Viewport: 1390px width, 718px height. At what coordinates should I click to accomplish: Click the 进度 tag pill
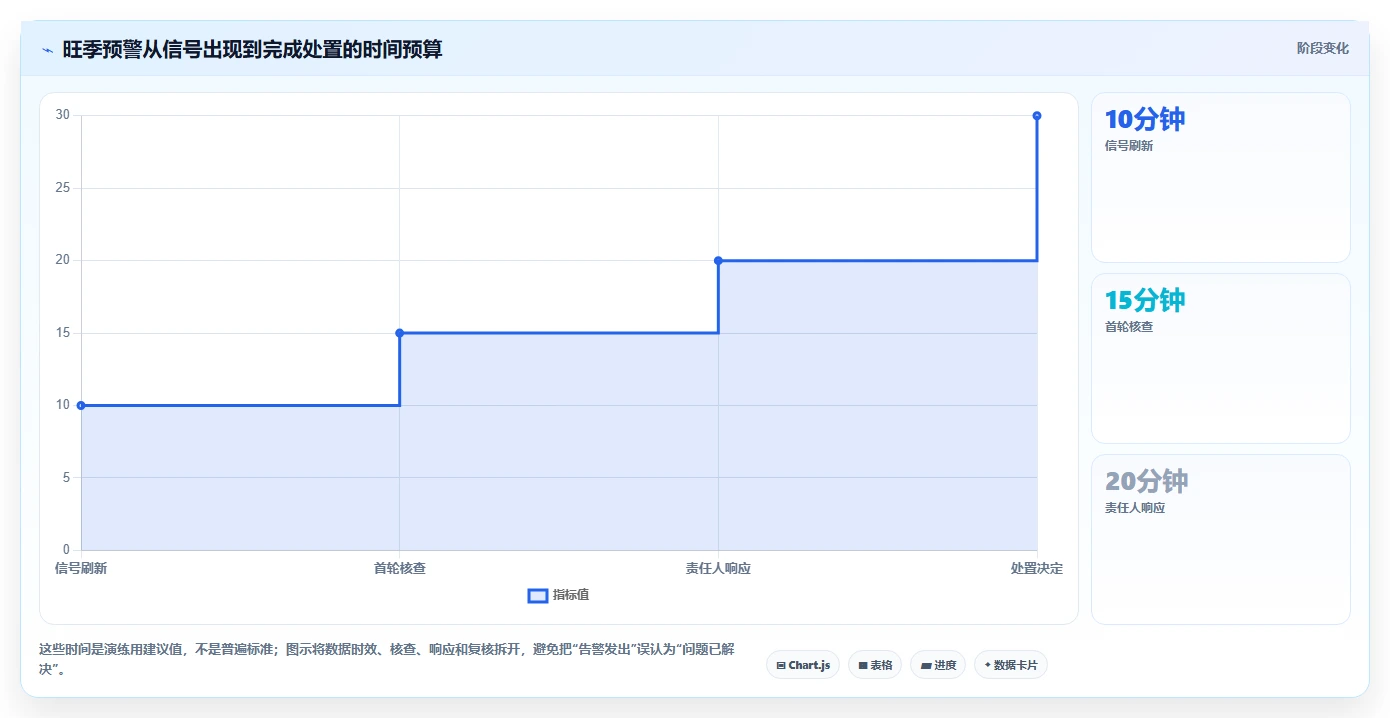click(938, 665)
